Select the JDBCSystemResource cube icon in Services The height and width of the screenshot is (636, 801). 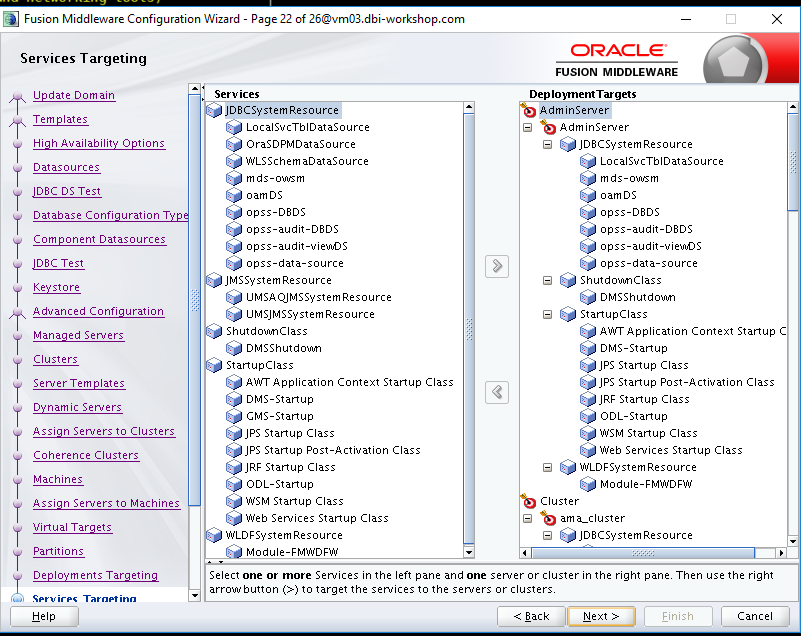[x=214, y=110]
